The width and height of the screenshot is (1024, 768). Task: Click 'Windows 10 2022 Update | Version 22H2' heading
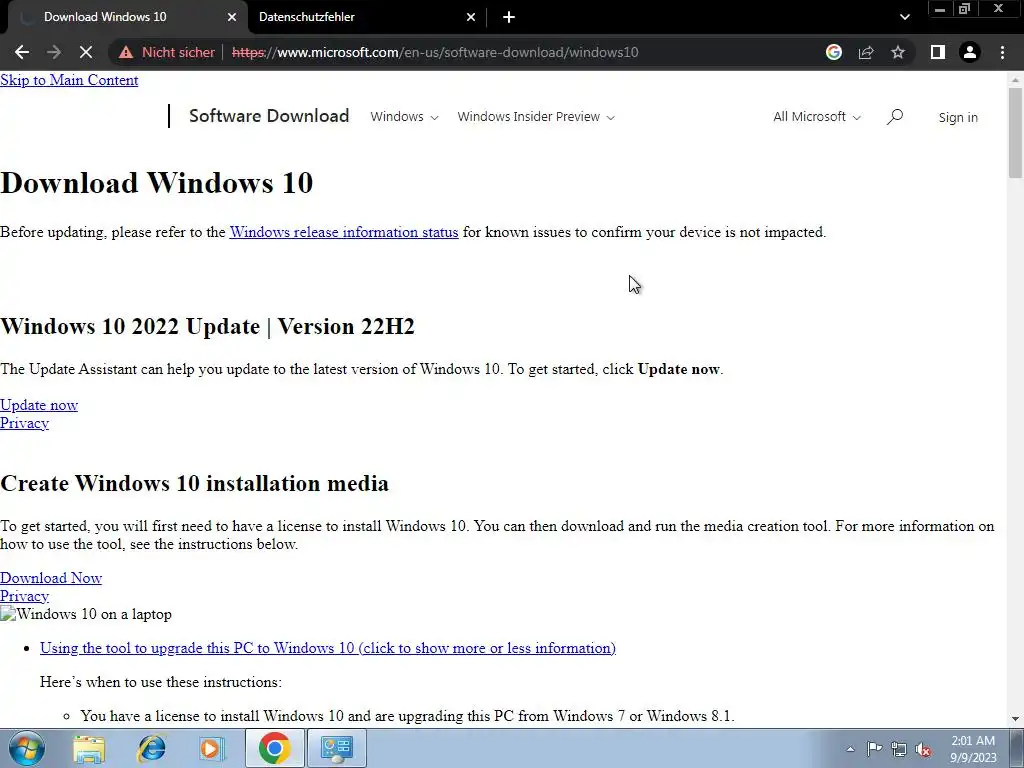point(208,327)
